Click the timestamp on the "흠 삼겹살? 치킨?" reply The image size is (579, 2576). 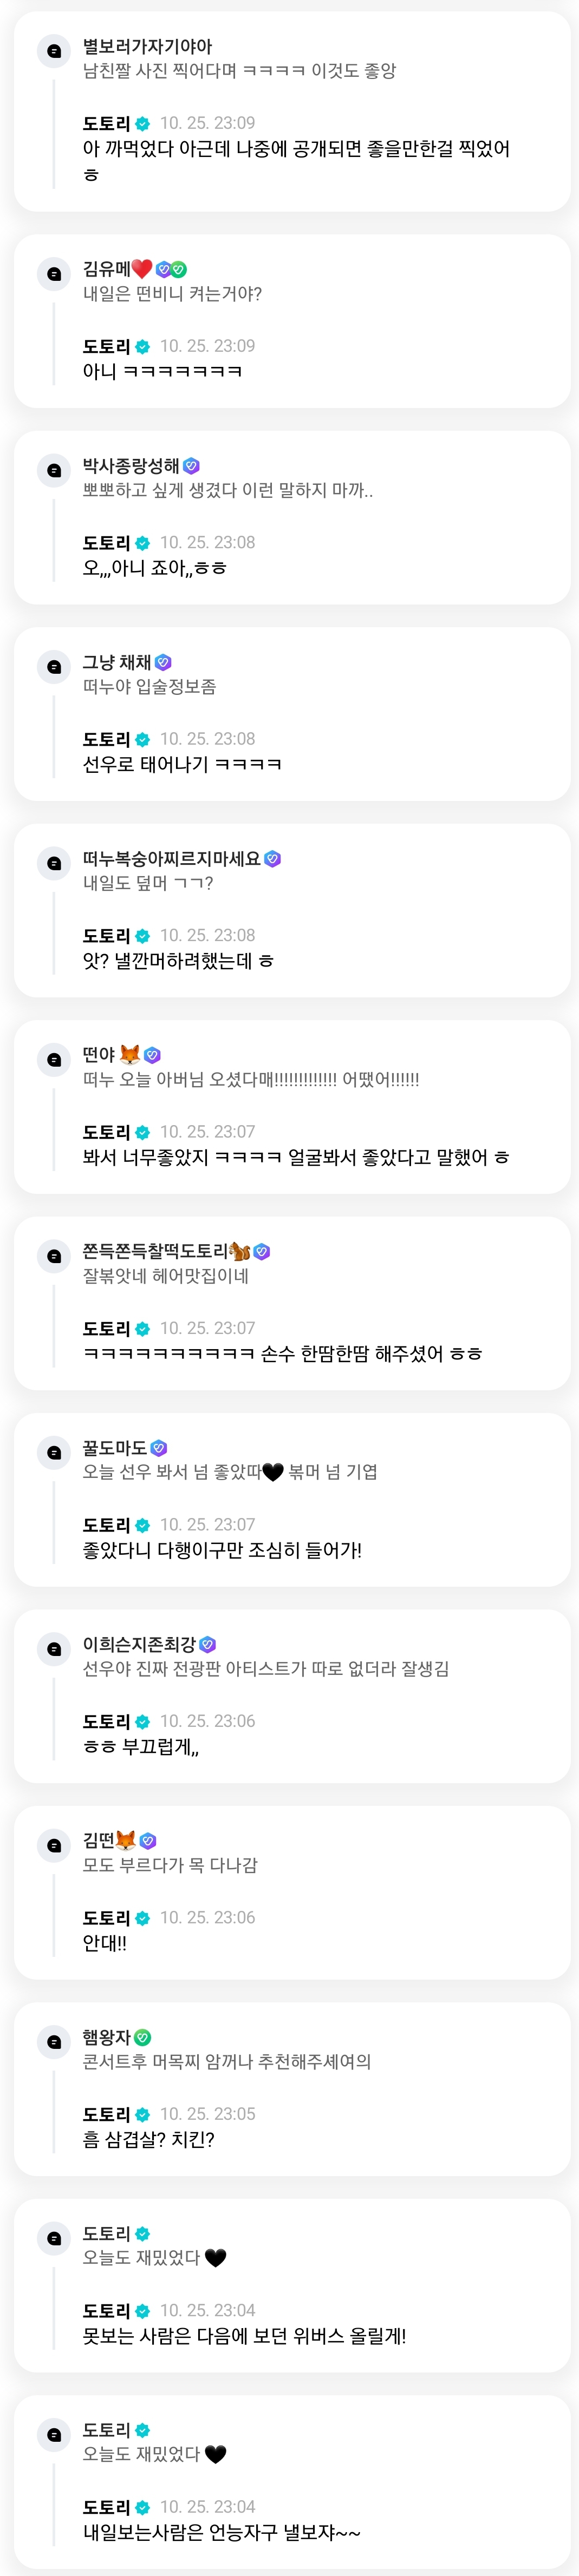click(x=207, y=2114)
